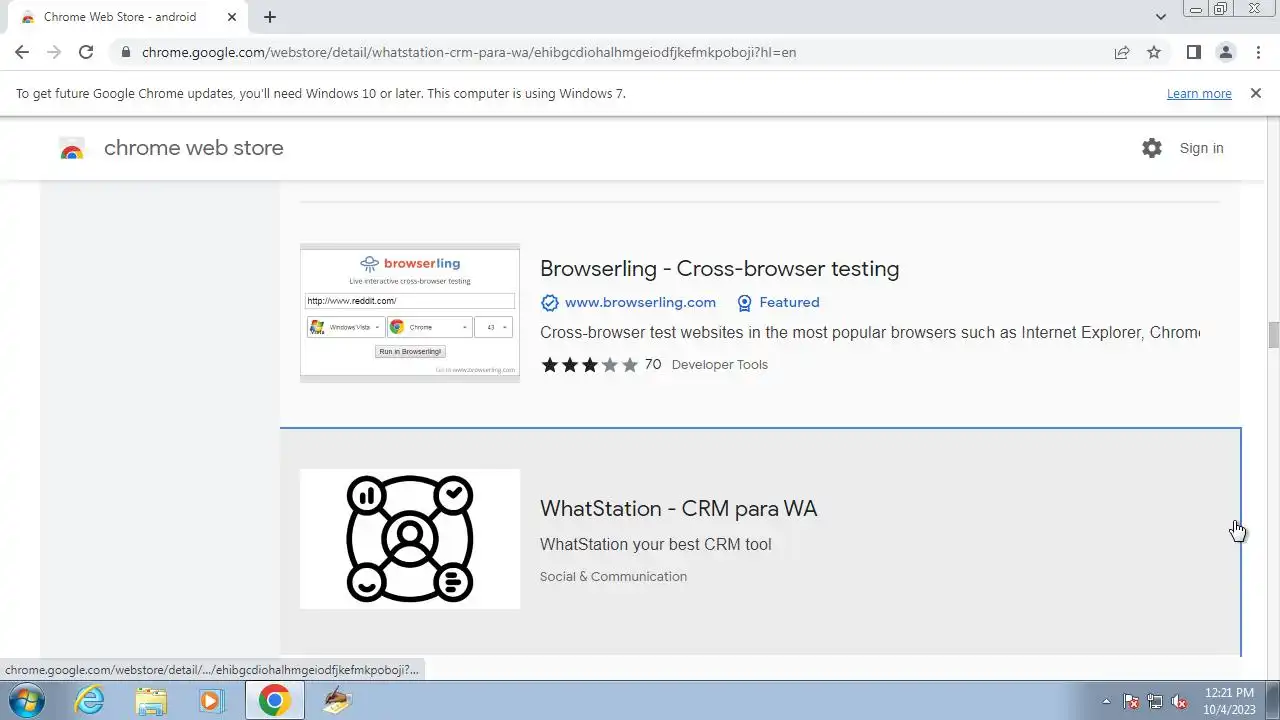1280x720 pixels.
Task: Click the Developer Tools category text
Action: pyautogui.click(x=720, y=364)
